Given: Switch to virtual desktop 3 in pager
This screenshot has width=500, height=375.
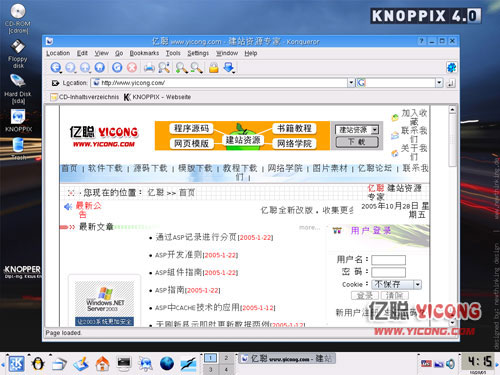Looking at the screenshot, I should pos(210,370).
